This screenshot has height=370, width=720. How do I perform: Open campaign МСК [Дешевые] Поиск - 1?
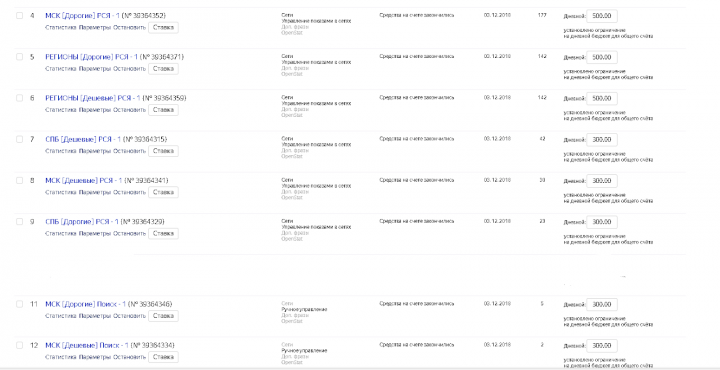pos(87,345)
